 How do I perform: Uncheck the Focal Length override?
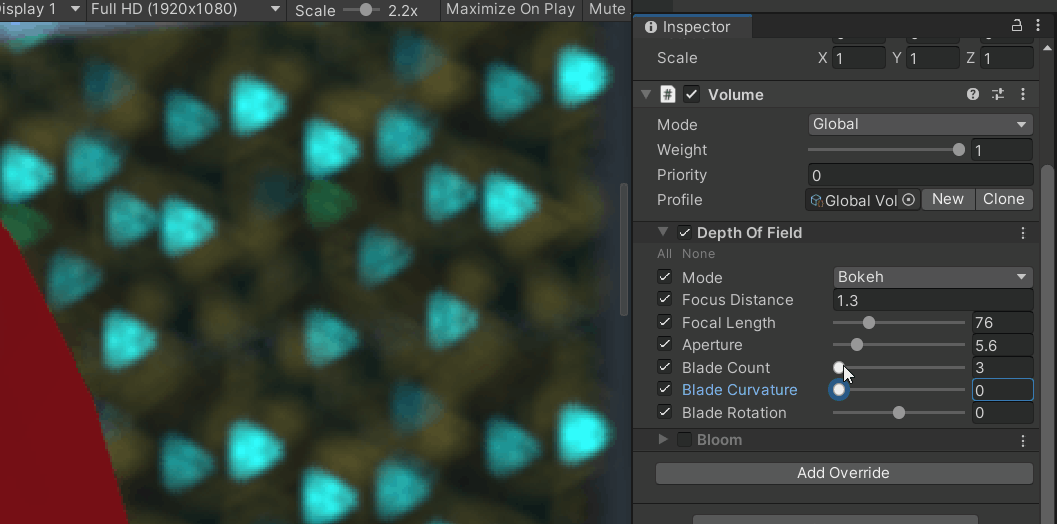665,322
